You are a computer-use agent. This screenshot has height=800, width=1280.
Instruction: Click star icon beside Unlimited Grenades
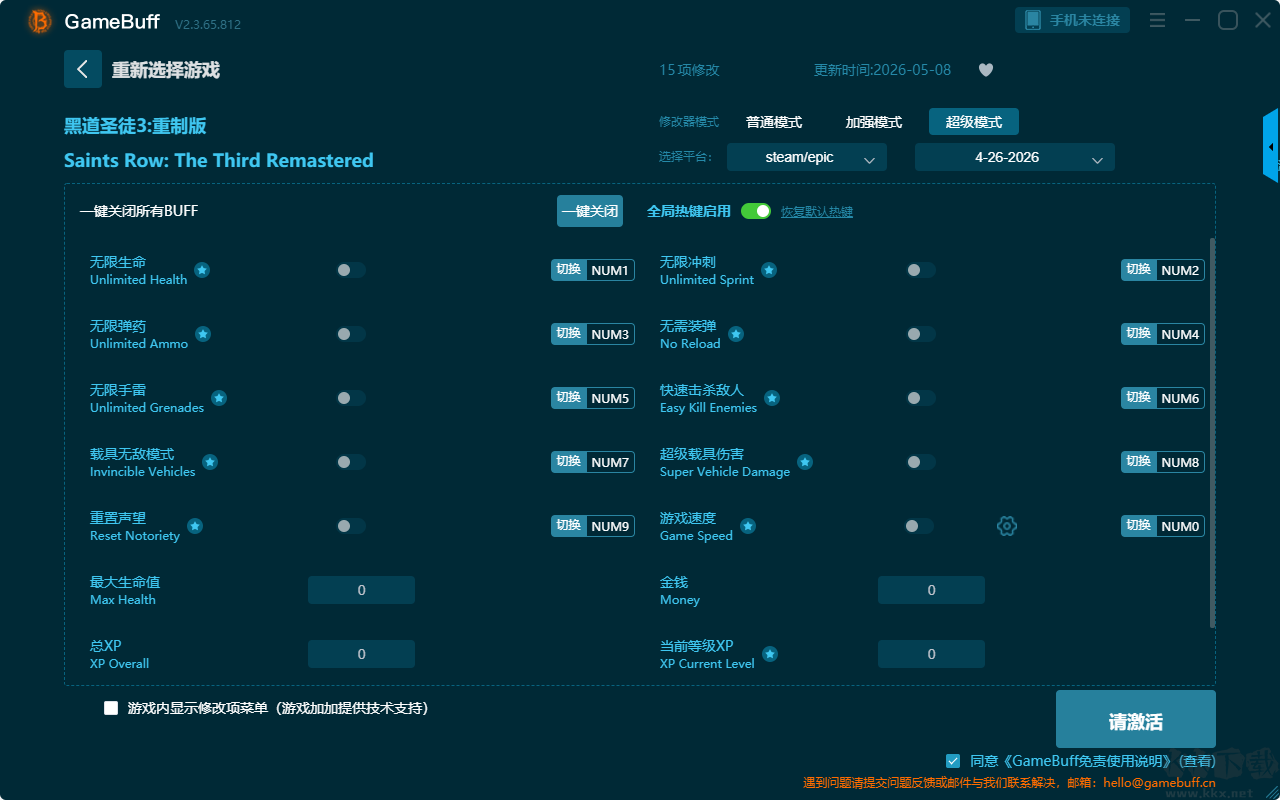(x=219, y=398)
